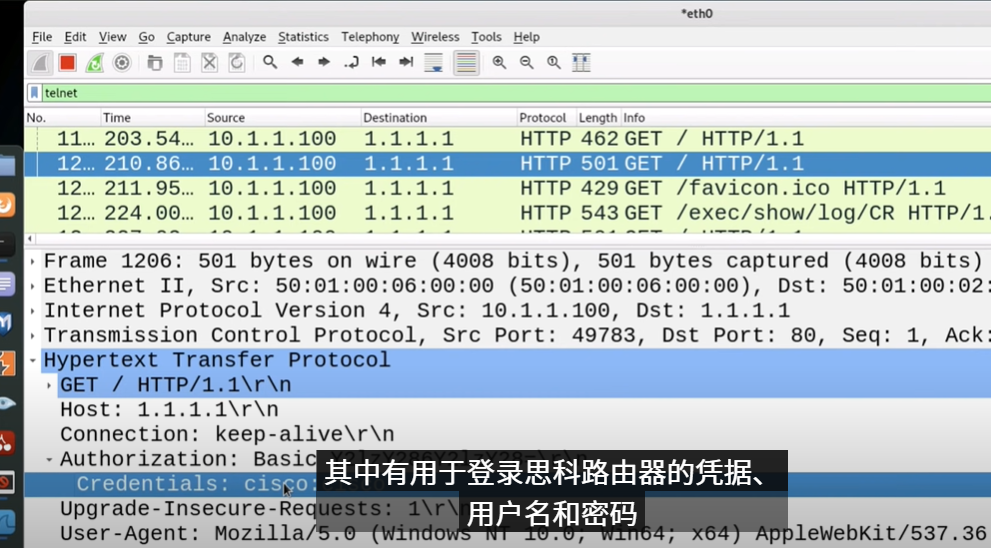The image size is (991, 548).
Task: Toggle packet list colorization
Action: [466, 63]
